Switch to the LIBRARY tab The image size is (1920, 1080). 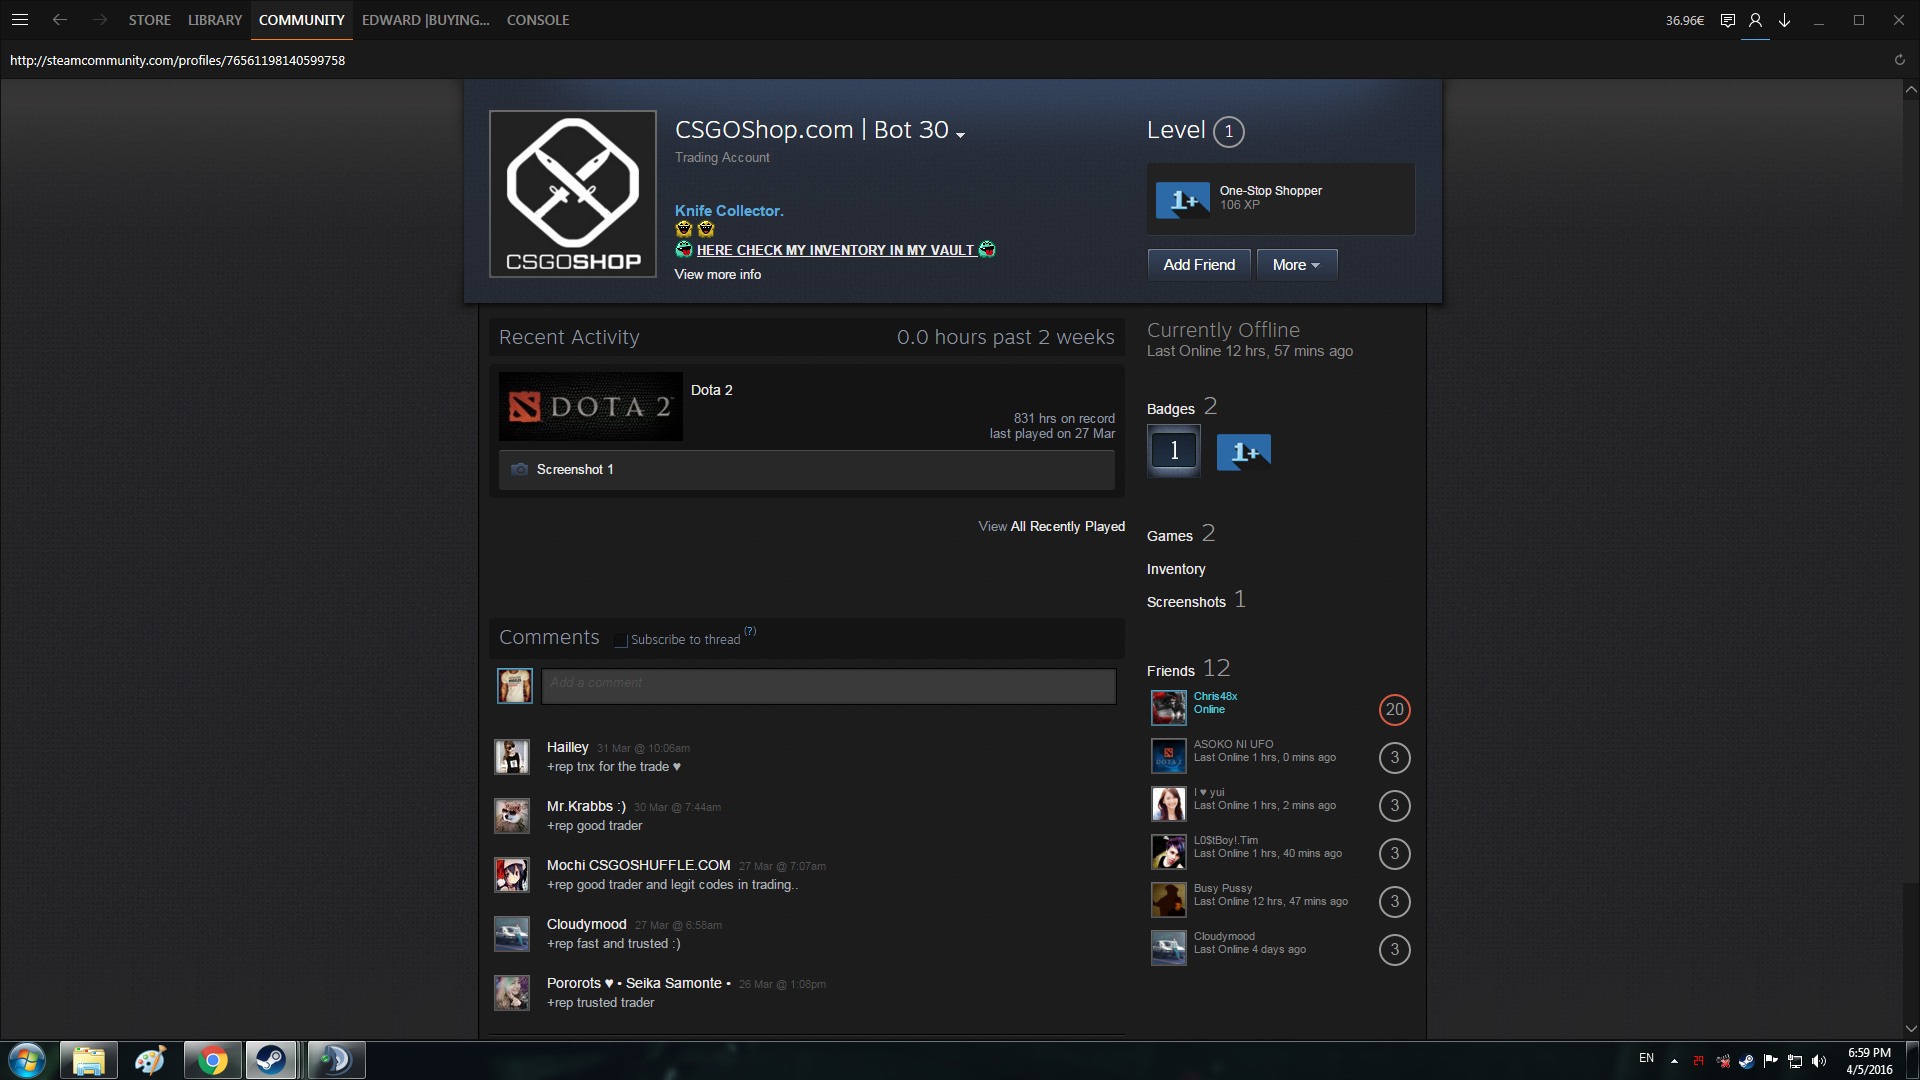(215, 20)
